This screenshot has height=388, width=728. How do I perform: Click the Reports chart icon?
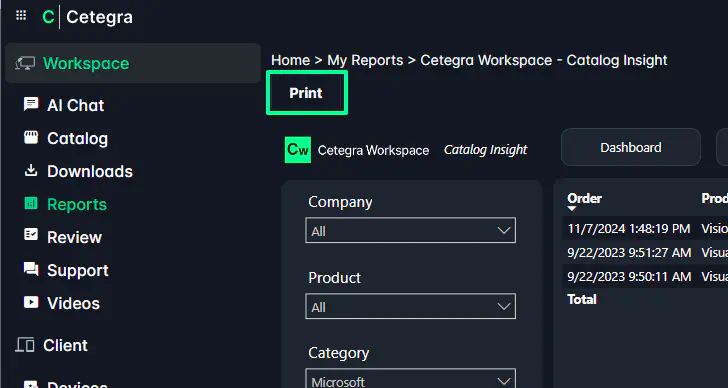[x=31, y=203]
